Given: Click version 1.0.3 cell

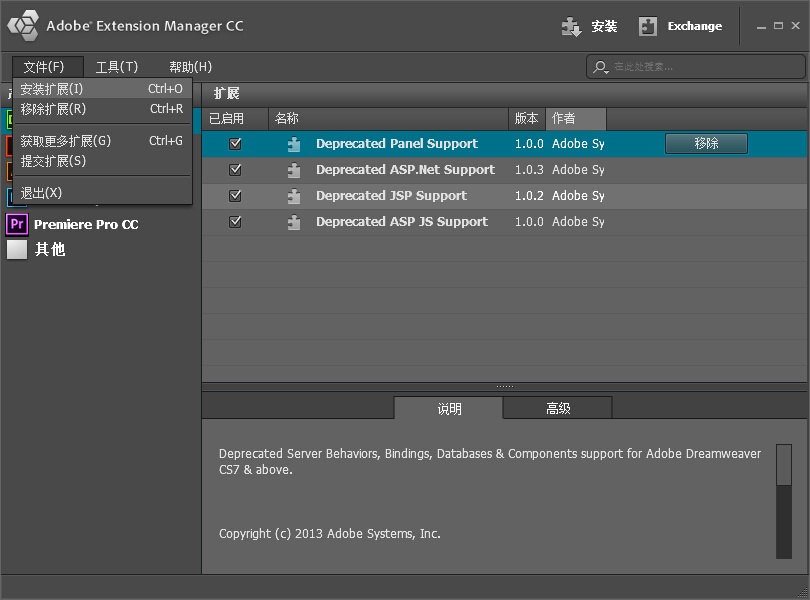Looking at the screenshot, I should (x=529, y=170).
